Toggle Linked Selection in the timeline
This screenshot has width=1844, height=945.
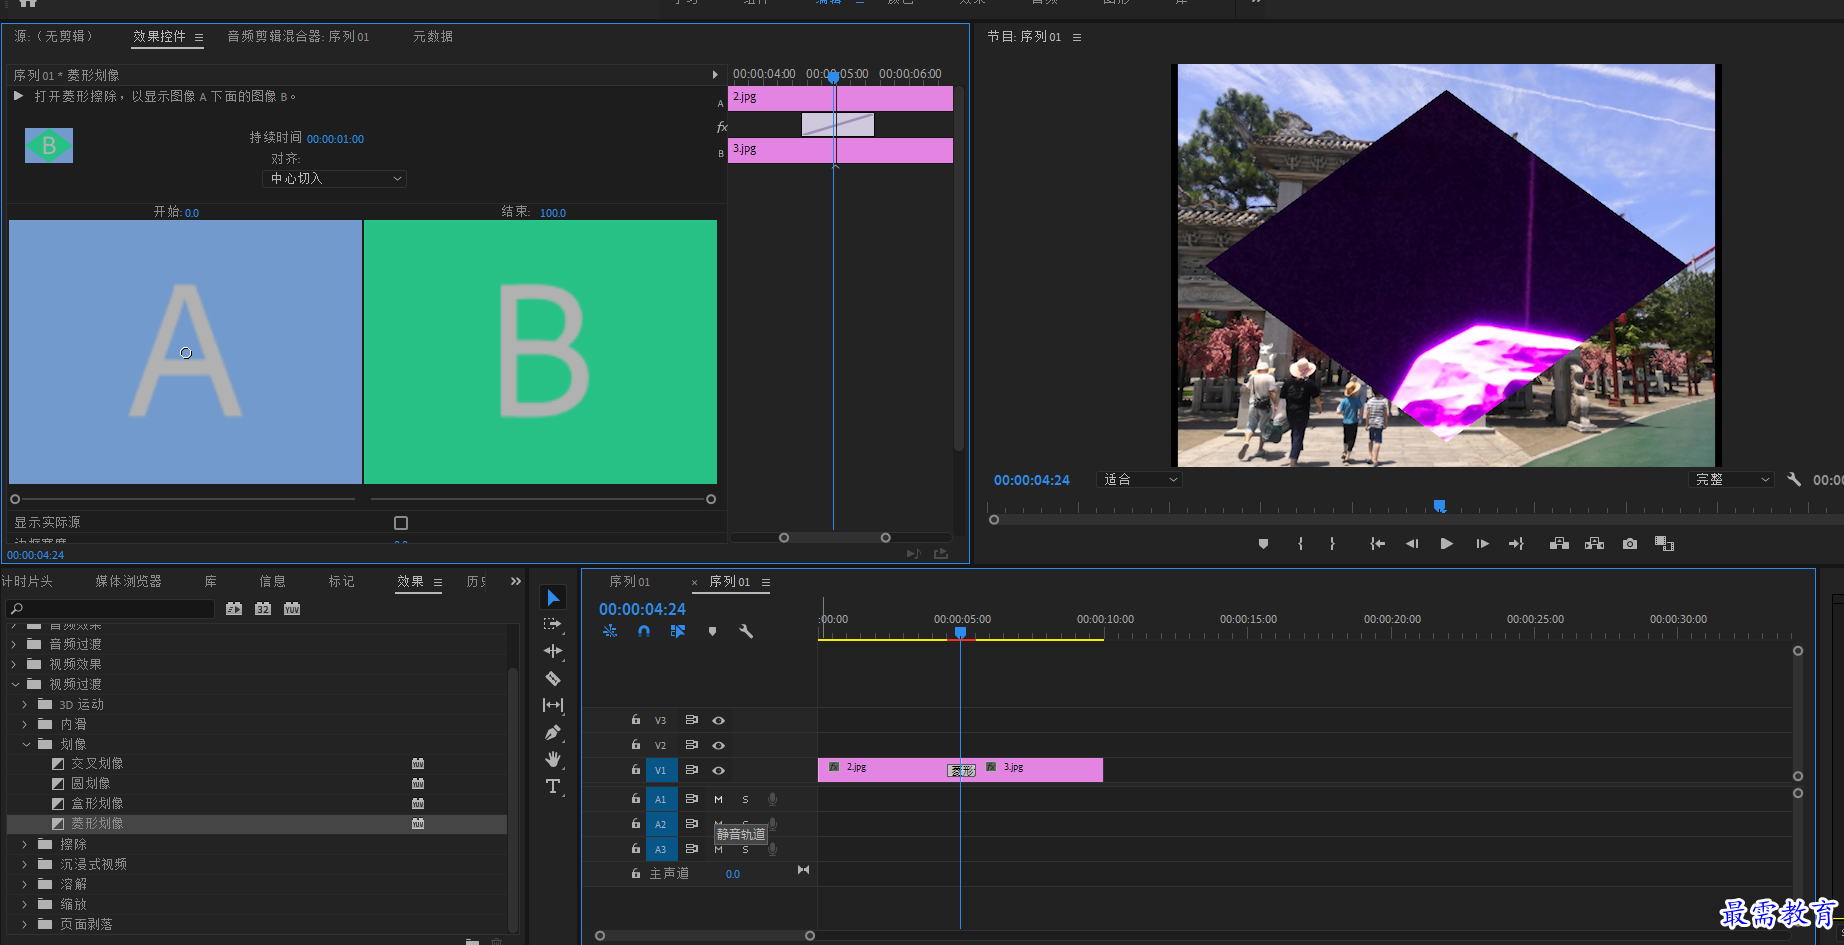pos(678,631)
